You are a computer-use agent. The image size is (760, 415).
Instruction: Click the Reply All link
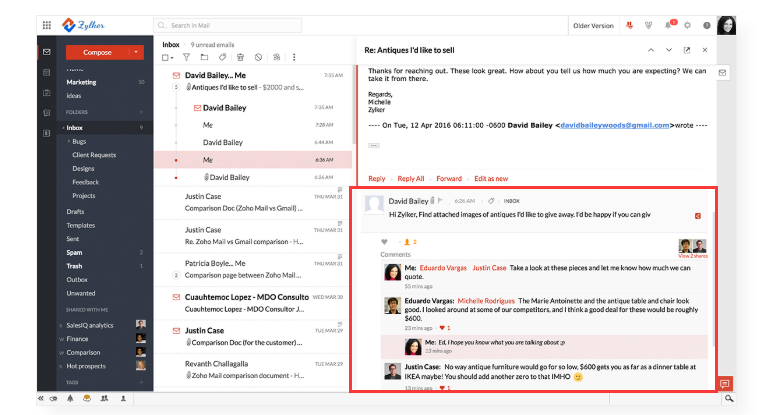click(x=411, y=178)
